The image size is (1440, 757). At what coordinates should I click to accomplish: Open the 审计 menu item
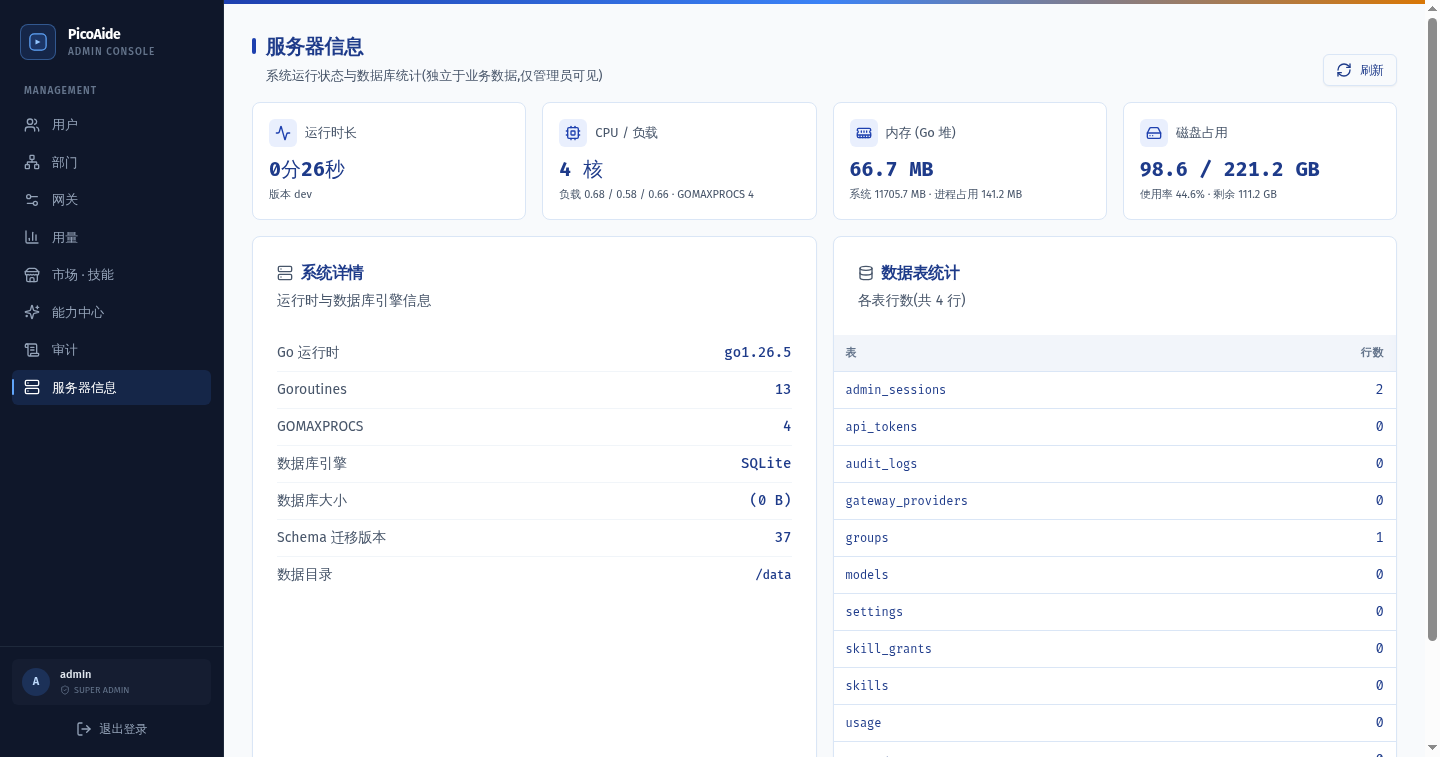[111, 350]
